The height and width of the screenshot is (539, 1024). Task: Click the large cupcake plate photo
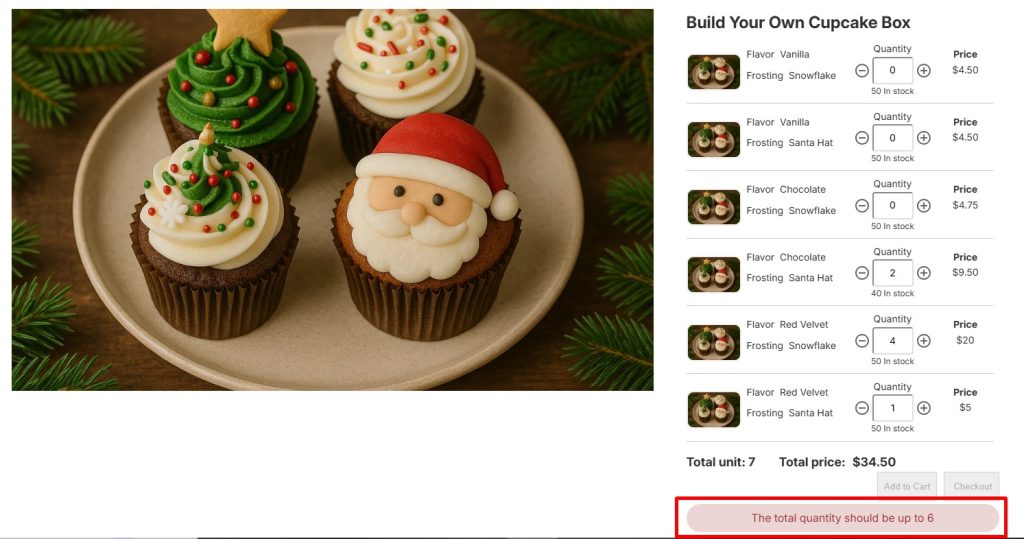(x=332, y=200)
